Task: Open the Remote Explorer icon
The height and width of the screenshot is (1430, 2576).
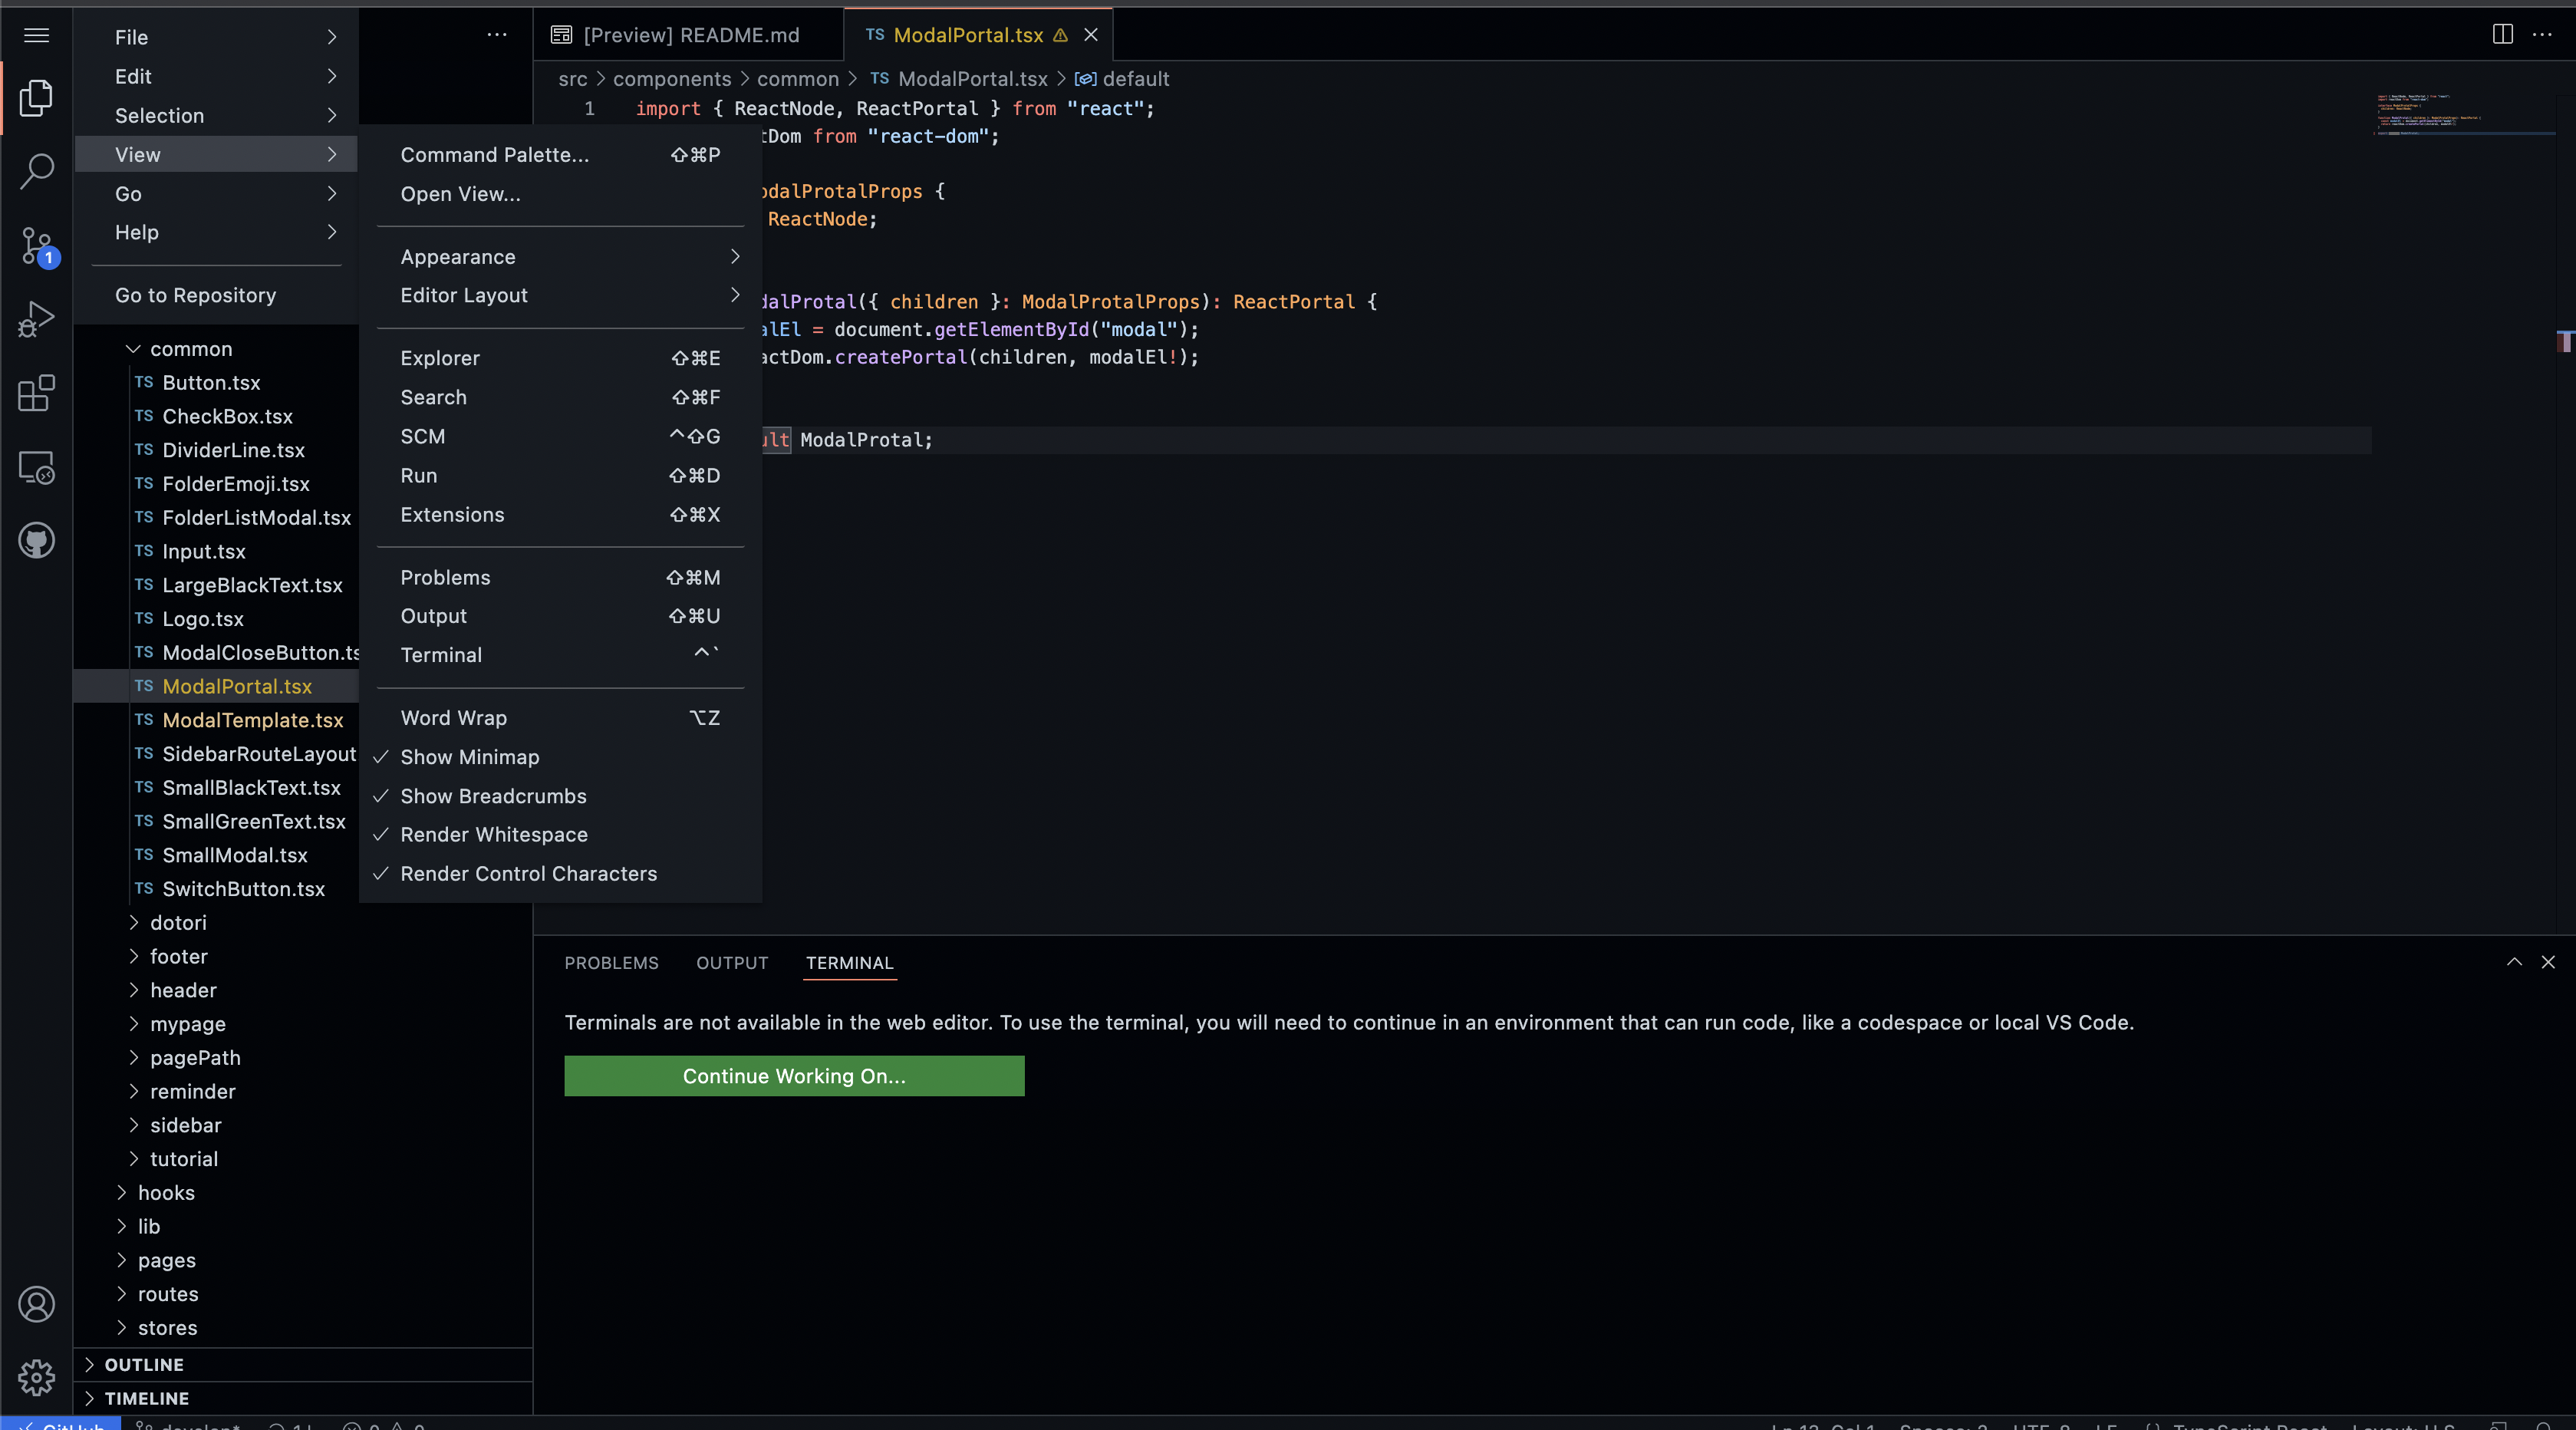Action: (36, 467)
